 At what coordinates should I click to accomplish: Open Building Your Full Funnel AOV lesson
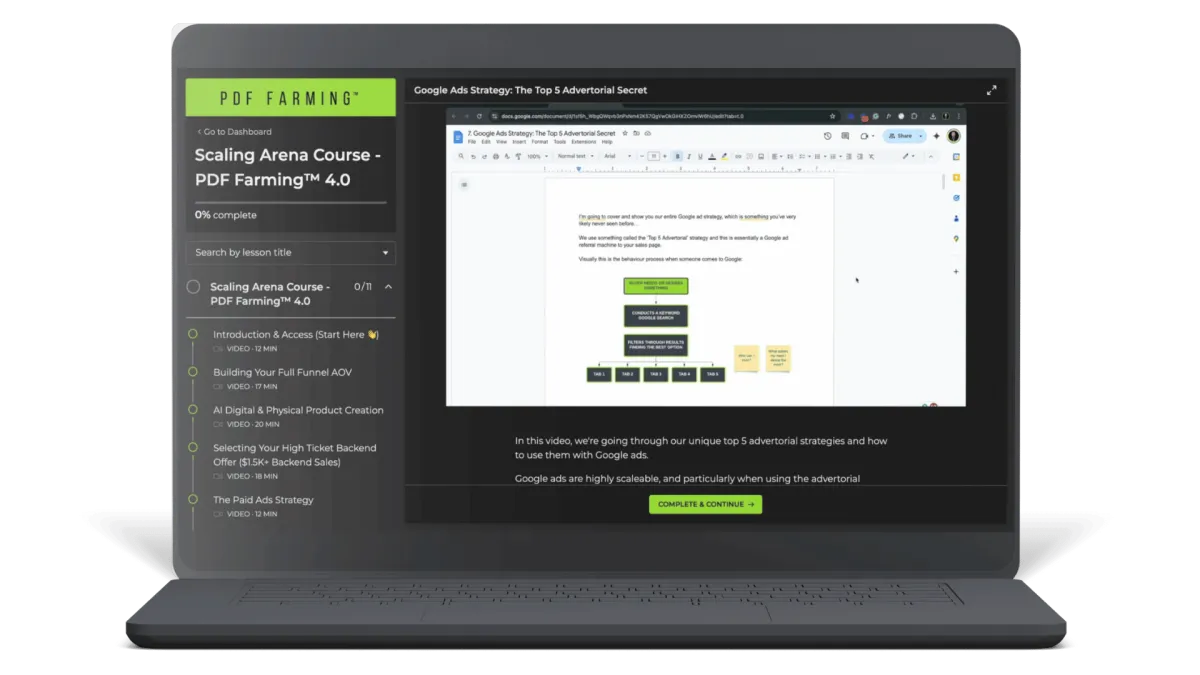[282, 372]
